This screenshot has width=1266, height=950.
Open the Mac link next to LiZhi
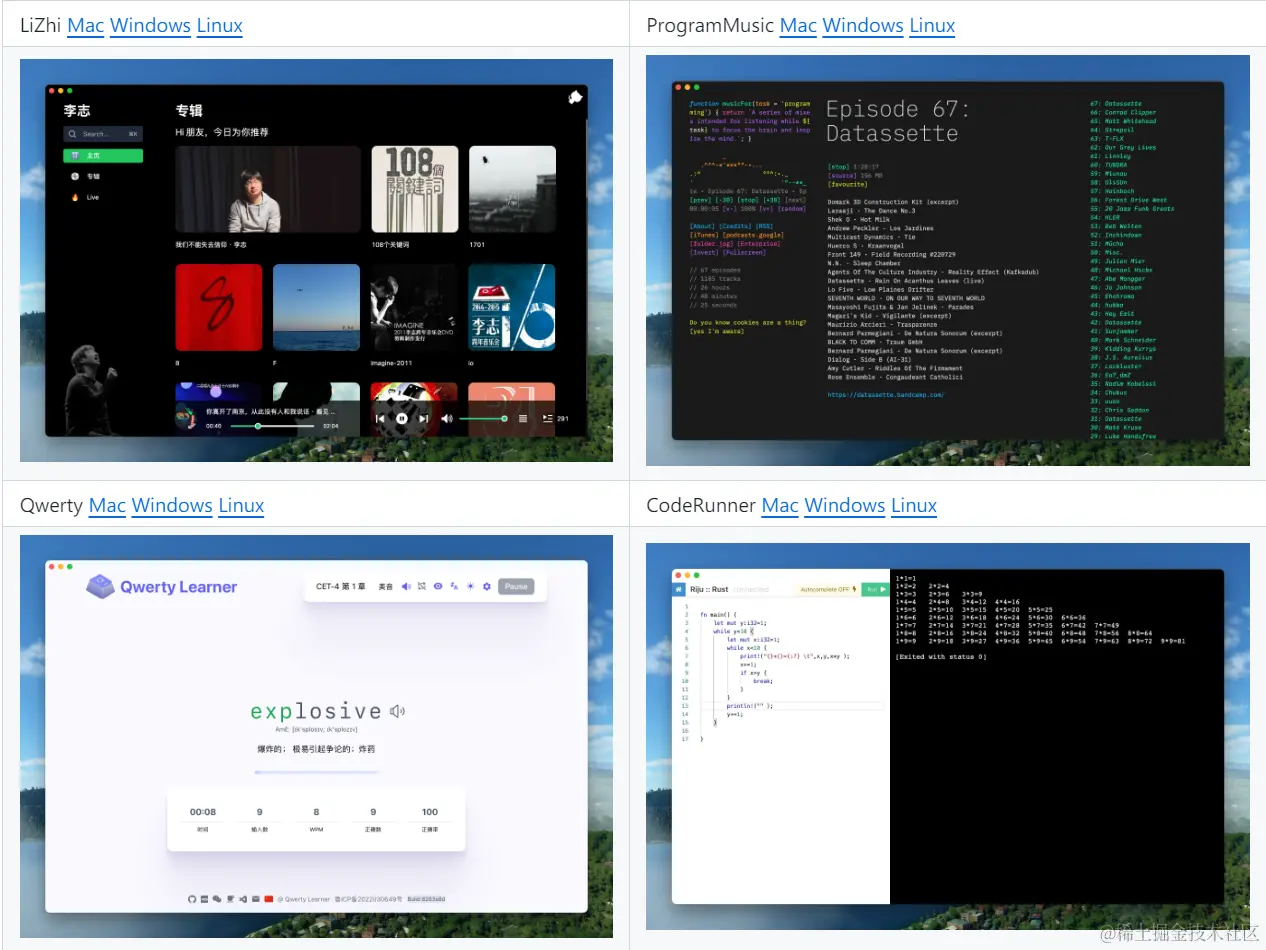pyautogui.click(x=86, y=26)
